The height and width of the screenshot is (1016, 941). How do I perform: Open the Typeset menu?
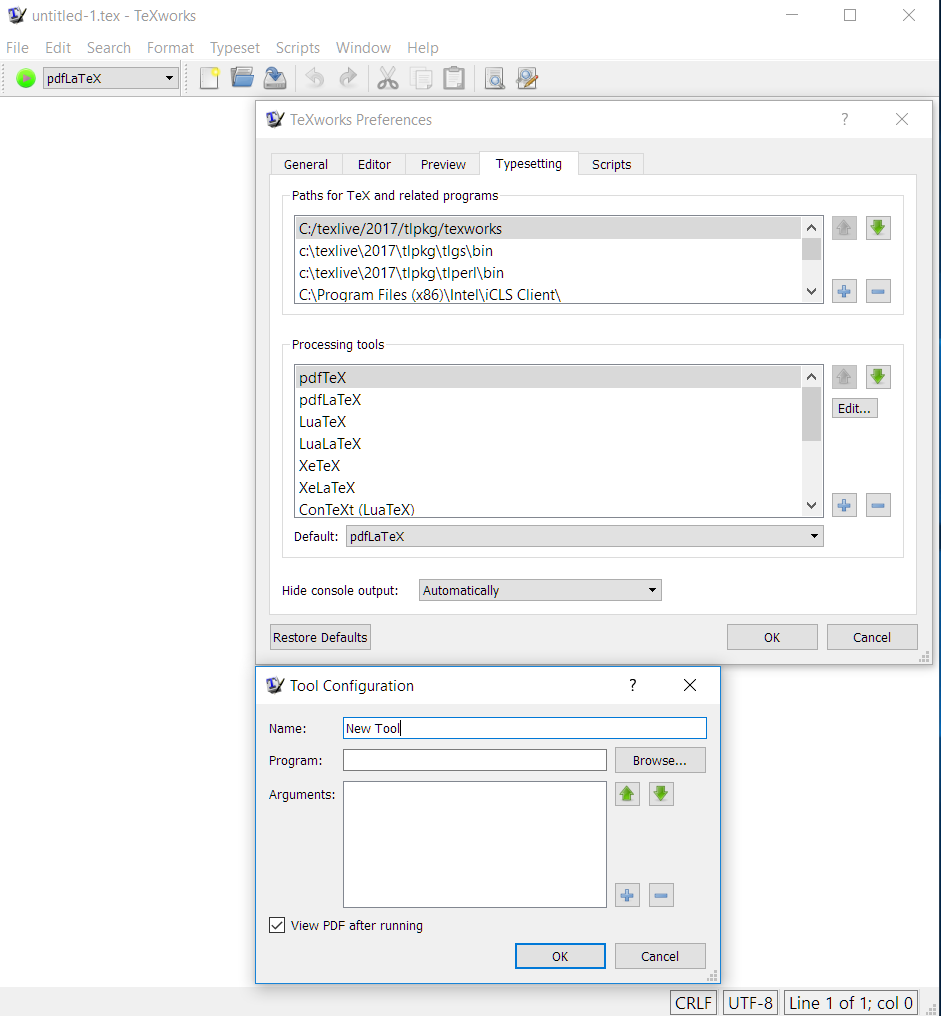pos(235,48)
